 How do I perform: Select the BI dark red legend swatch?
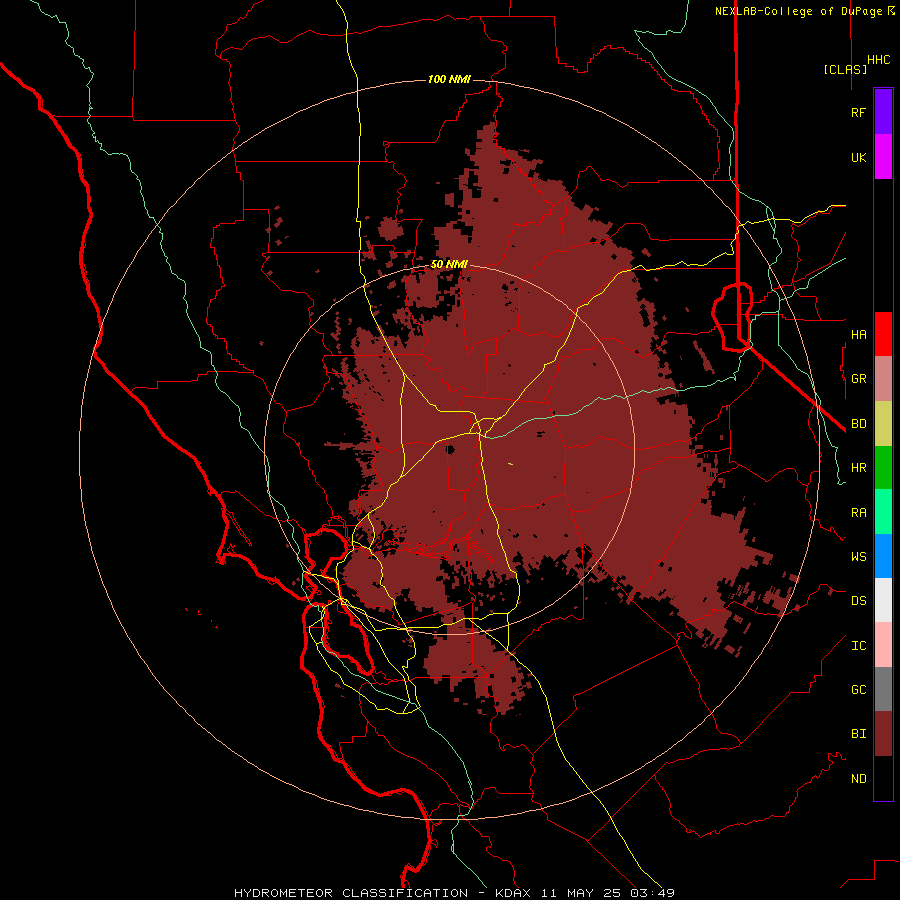point(883,734)
